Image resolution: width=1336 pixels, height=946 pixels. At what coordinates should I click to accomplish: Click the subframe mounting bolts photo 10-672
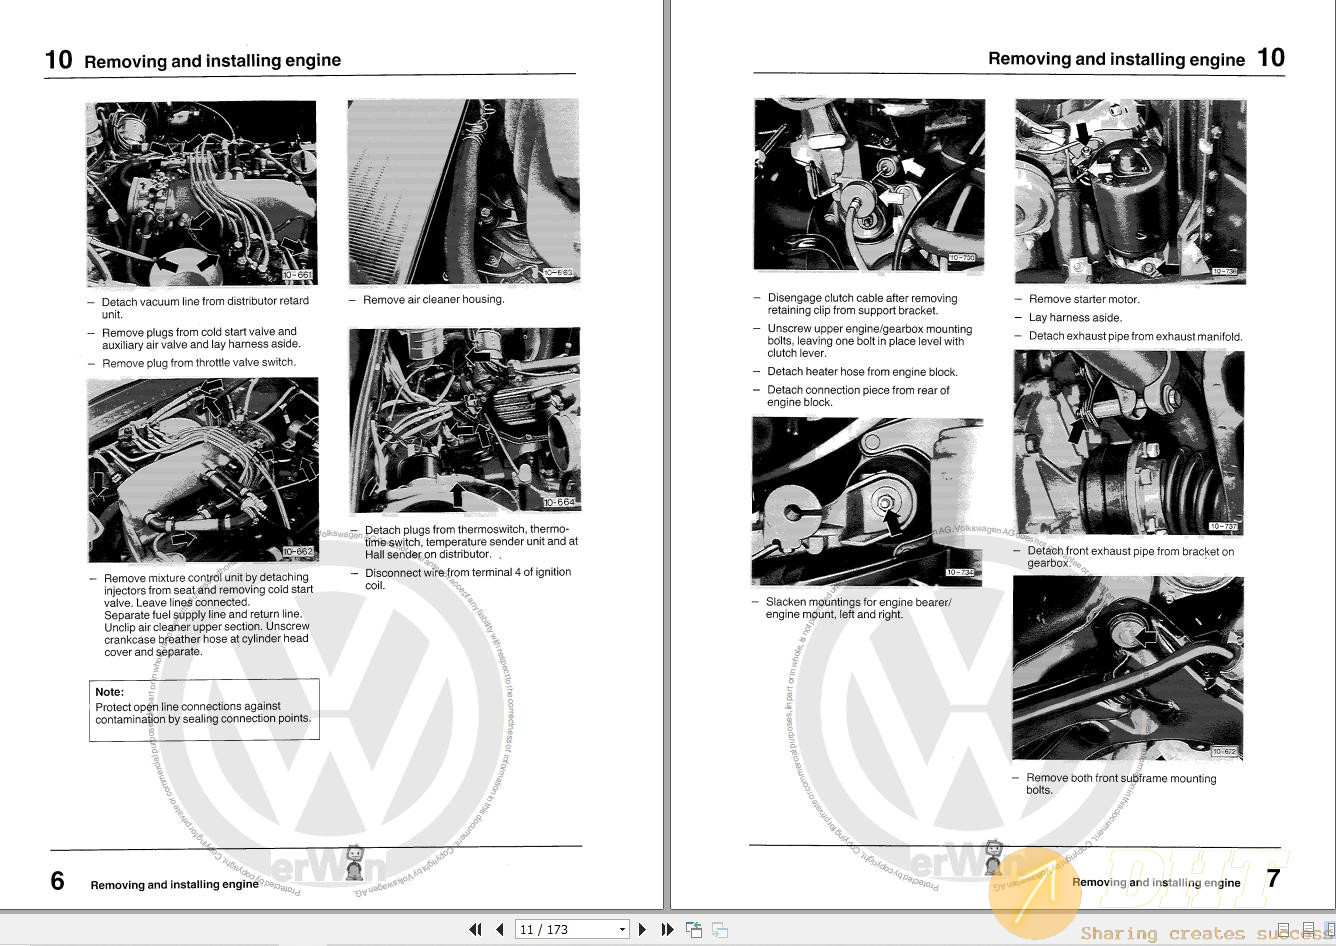click(1128, 668)
